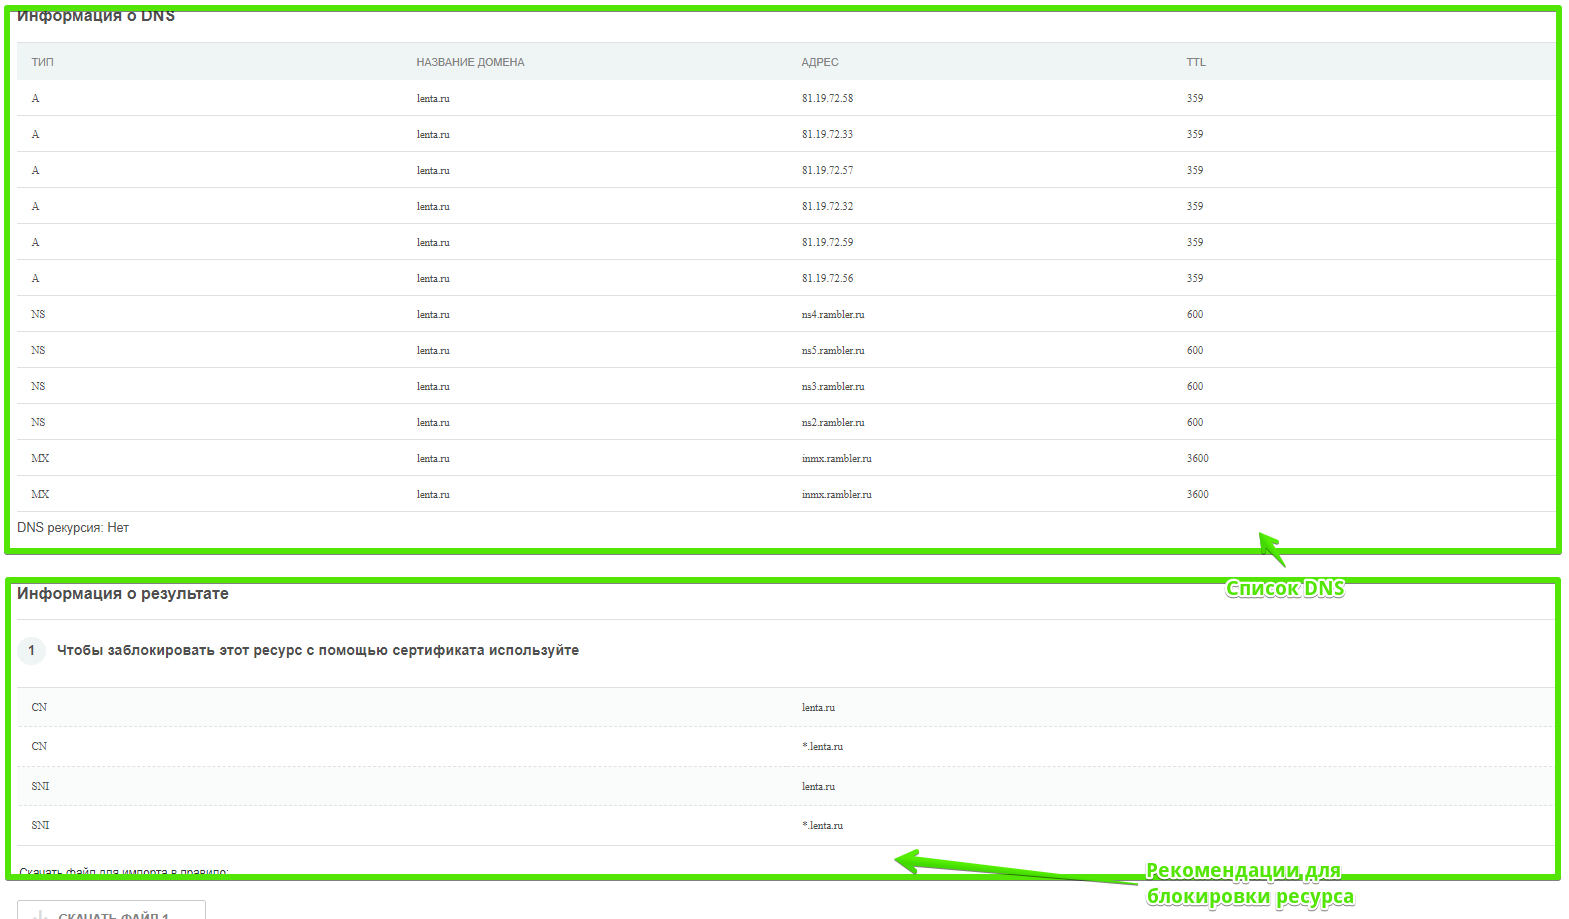Click the ns4.rambler.ru nameserver entry
The width and height of the screenshot is (1569, 919).
(832, 314)
